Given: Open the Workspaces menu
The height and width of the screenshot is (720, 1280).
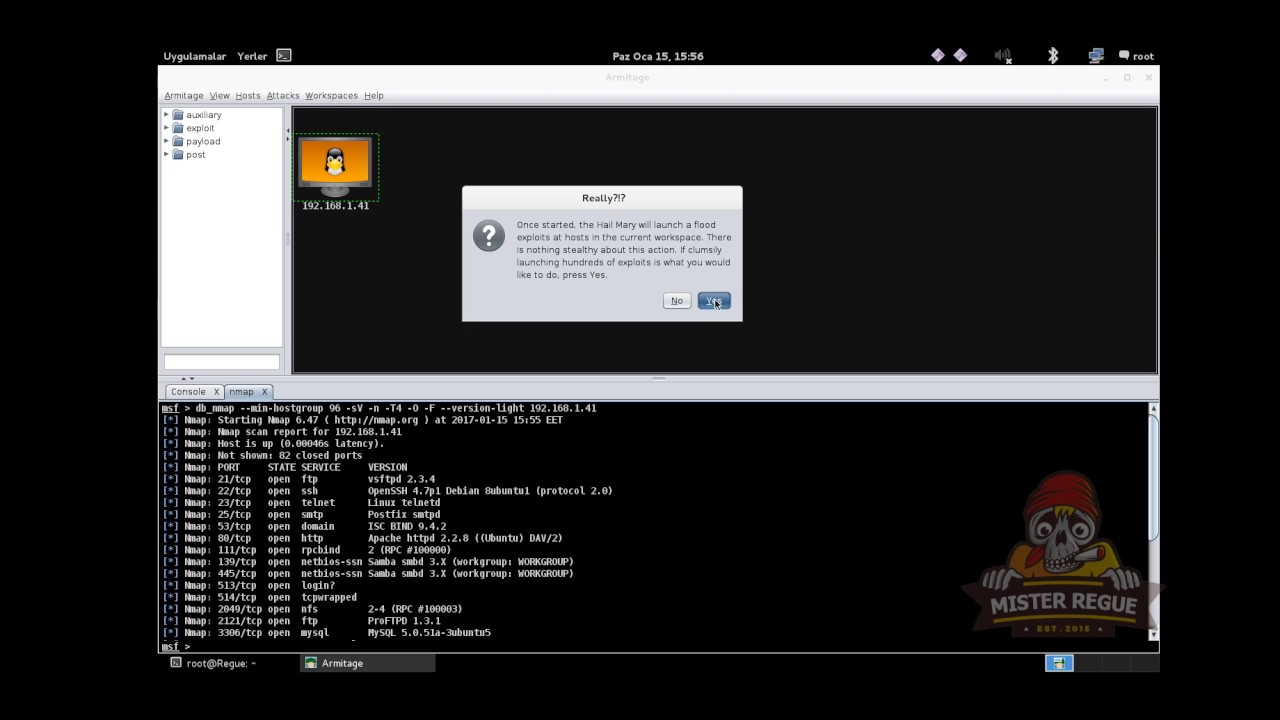Looking at the screenshot, I should [x=331, y=96].
